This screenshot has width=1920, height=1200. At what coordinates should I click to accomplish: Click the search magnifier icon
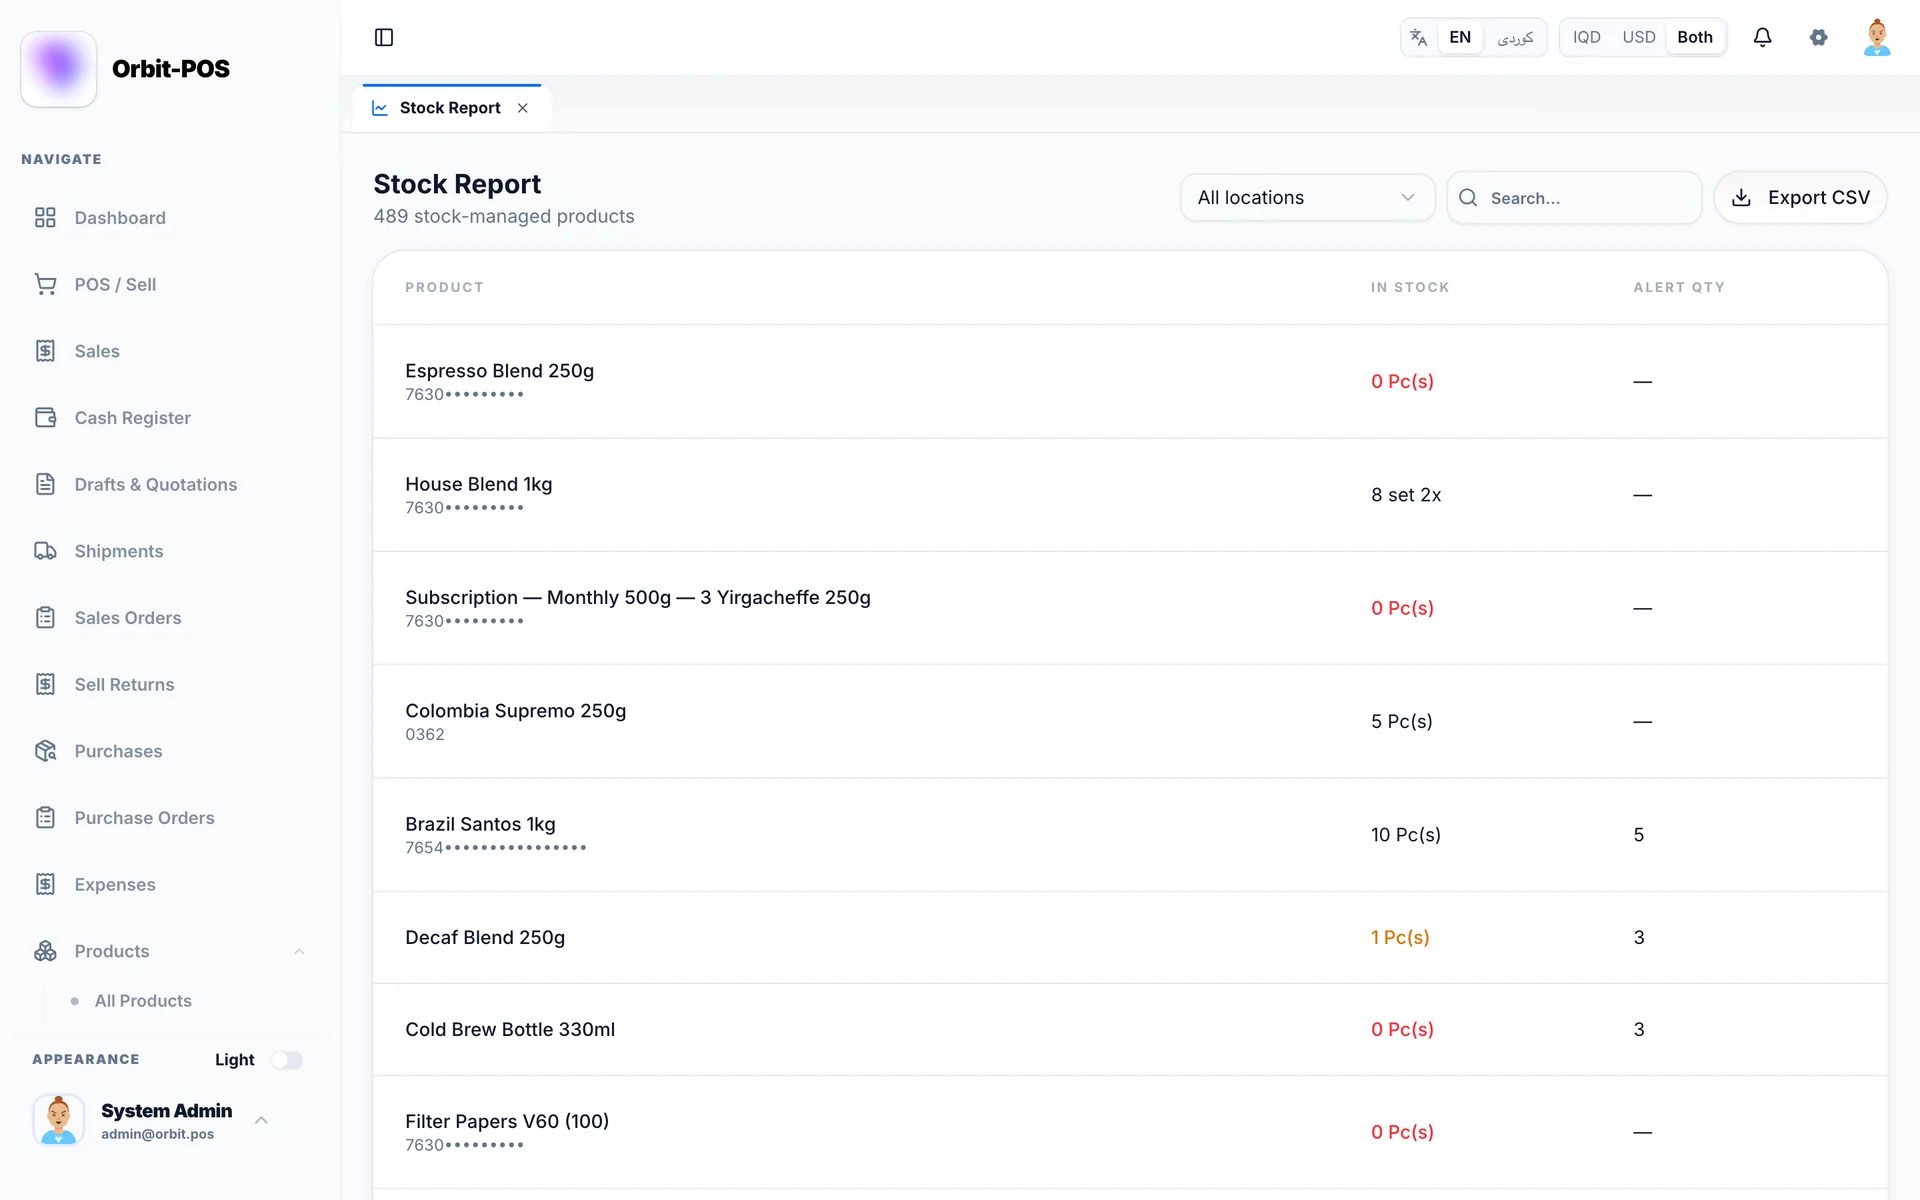[x=1468, y=198]
